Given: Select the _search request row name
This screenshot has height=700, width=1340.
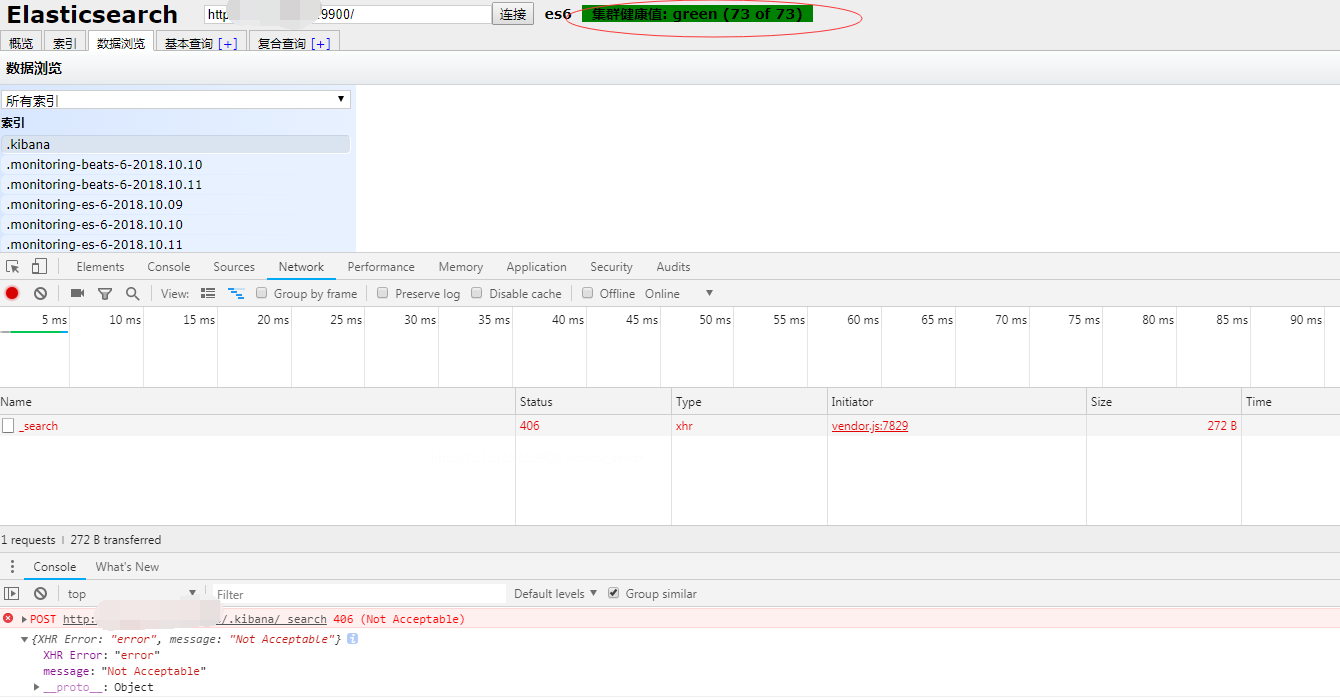Looking at the screenshot, I should coord(40,426).
